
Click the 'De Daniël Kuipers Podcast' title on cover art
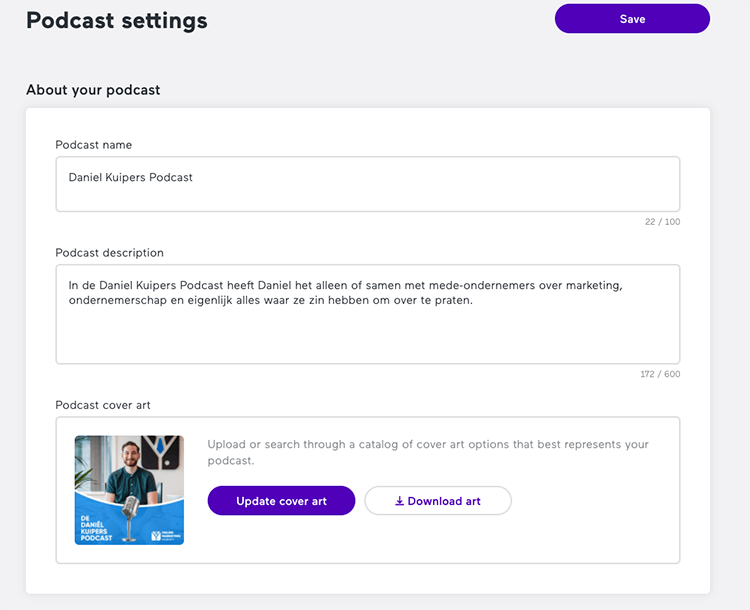97,528
